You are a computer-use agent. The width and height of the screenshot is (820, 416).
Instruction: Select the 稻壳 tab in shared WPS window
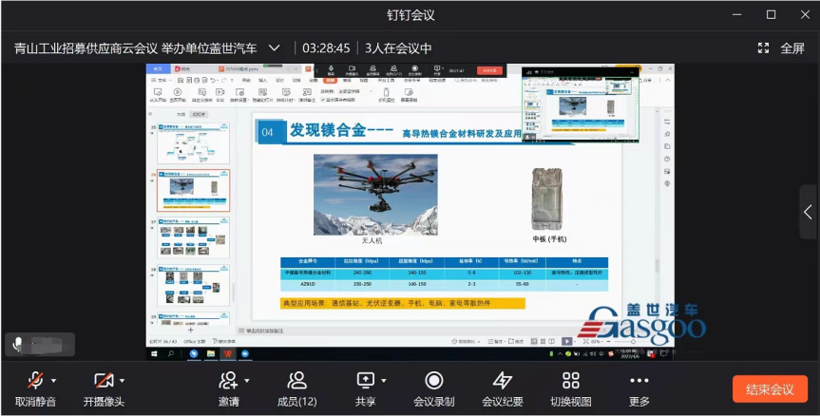tap(183, 69)
